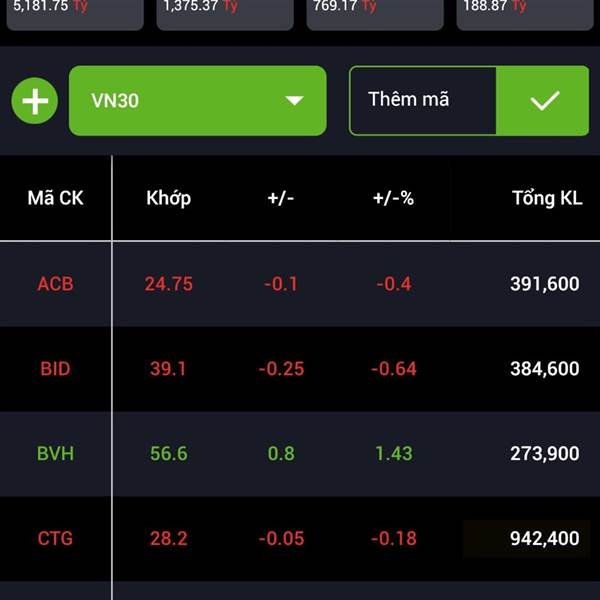The height and width of the screenshot is (600, 600).
Task: Sort by 'Khớp' column header
Action: pos(168,198)
